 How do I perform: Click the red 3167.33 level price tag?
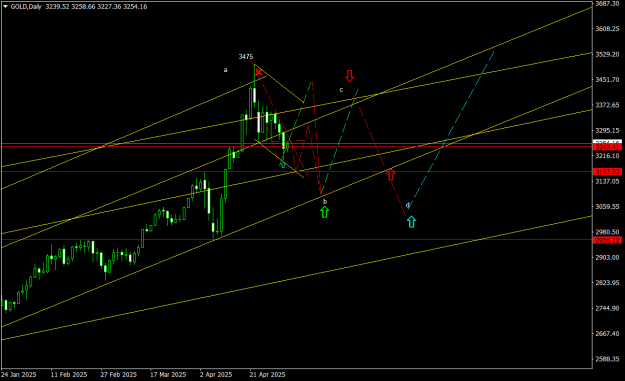607,172
